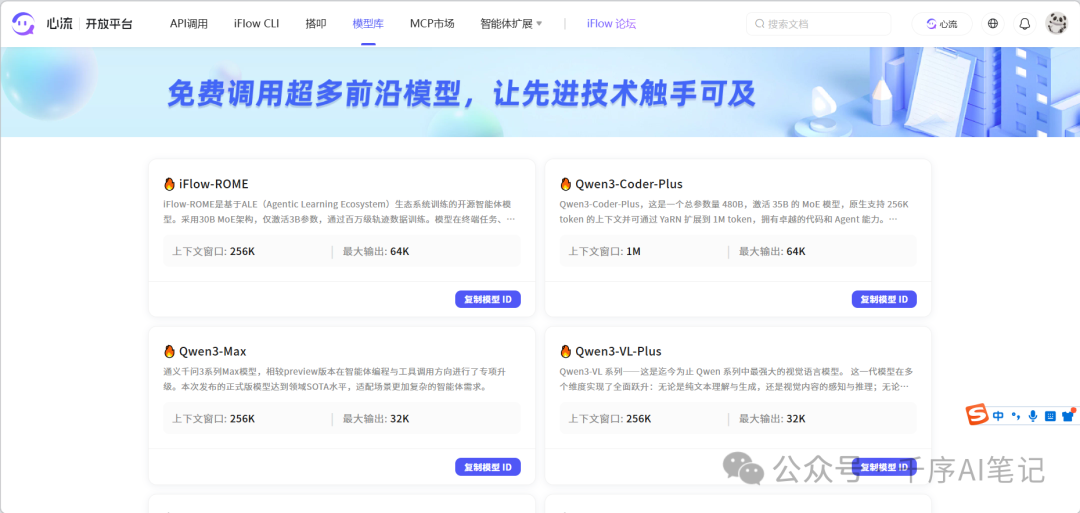This screenshot has height=513, width=1080.
Task: Click the flame icon beside Qwen3-Coder-Plus
Action: 565,184
